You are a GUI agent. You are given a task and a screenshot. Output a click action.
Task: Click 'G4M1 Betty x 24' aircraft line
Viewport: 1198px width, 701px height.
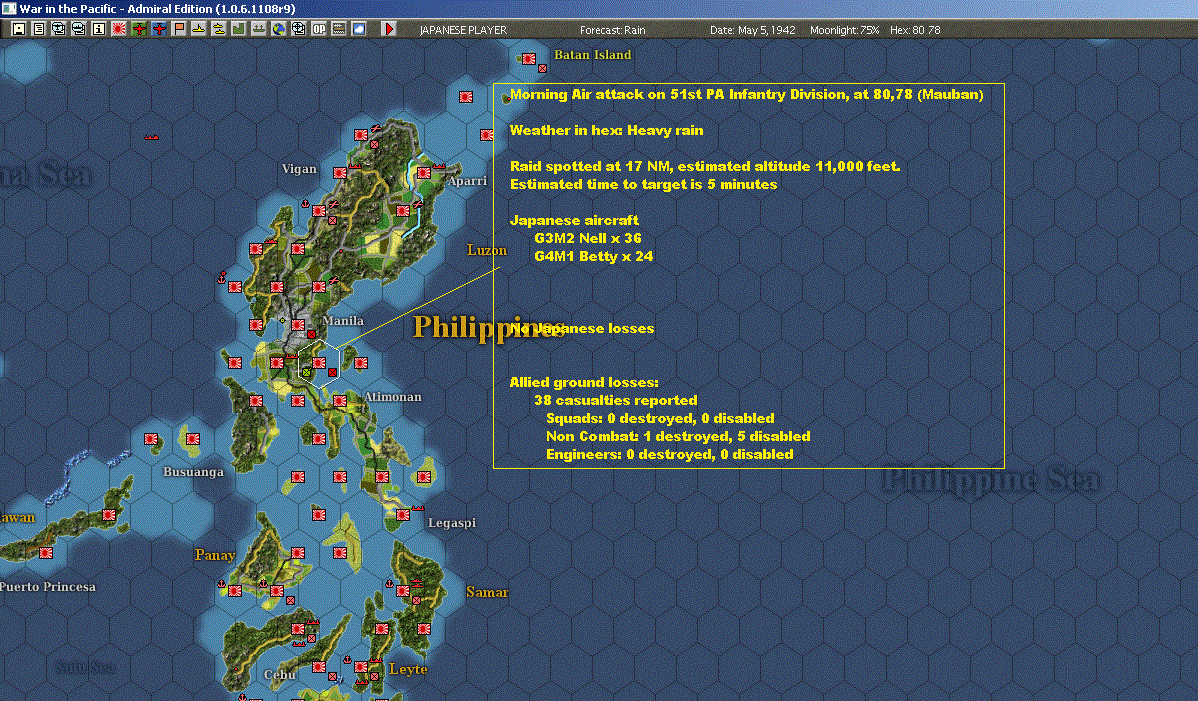(x=594, y=257)
